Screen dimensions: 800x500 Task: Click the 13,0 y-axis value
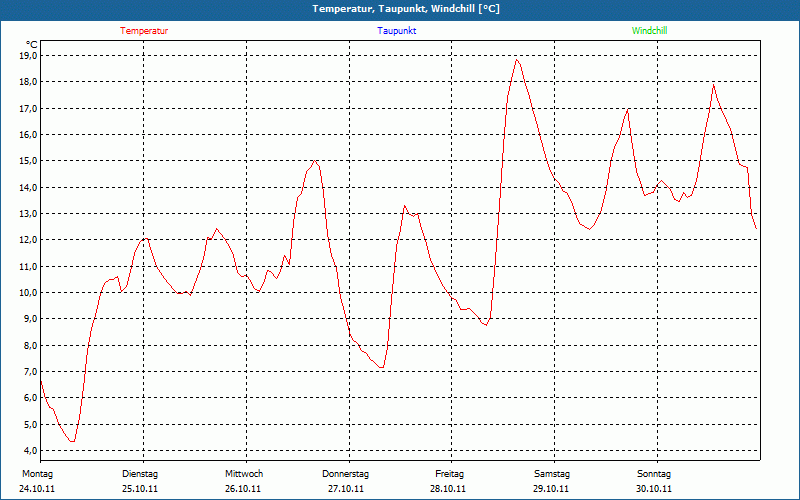[x=29, y=213]
